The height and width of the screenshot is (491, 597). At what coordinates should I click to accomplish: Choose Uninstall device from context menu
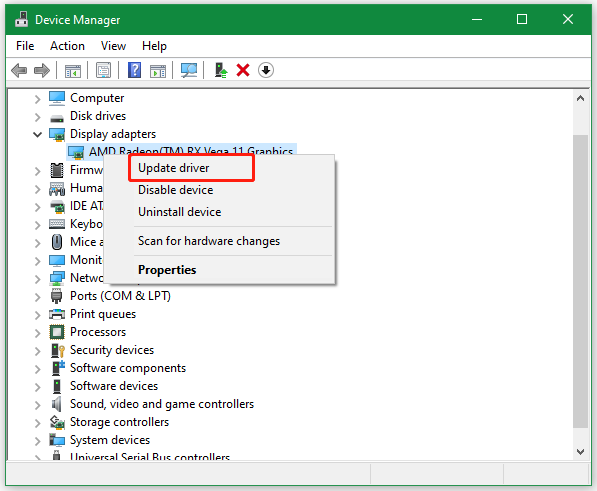click(x=179, y=212)
